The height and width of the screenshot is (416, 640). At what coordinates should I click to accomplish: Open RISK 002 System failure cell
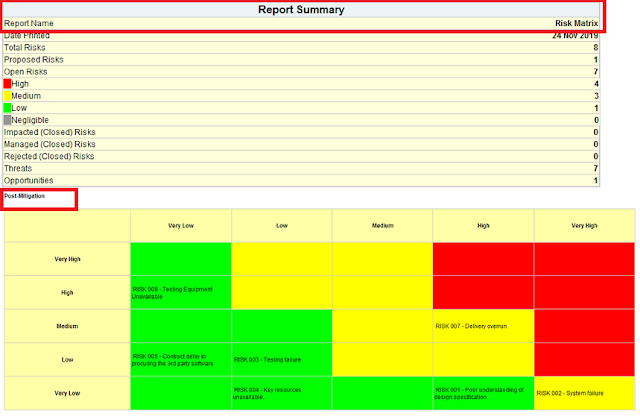point(584,393)
